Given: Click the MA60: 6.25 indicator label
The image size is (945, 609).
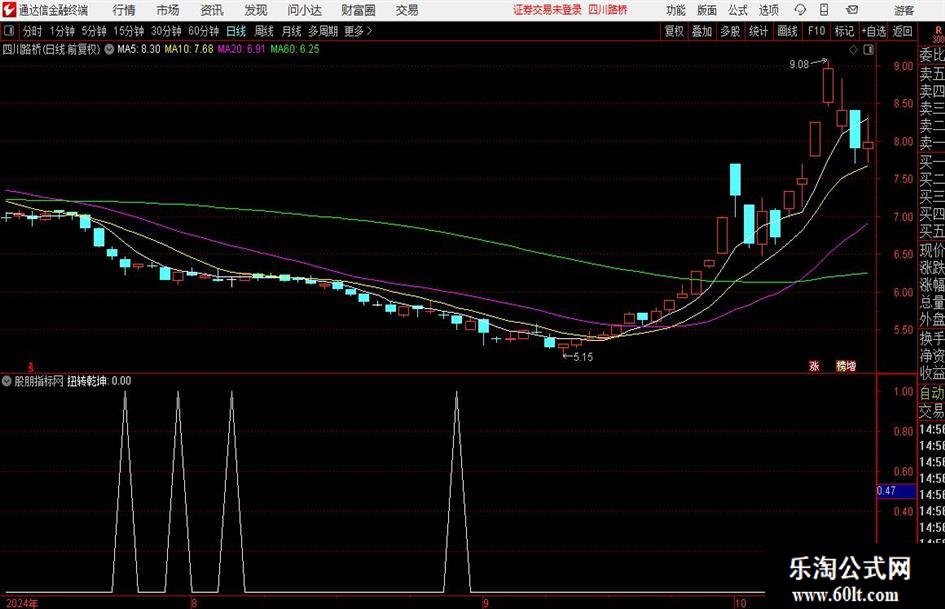Looking at the screenshot, I should [295, 49].
